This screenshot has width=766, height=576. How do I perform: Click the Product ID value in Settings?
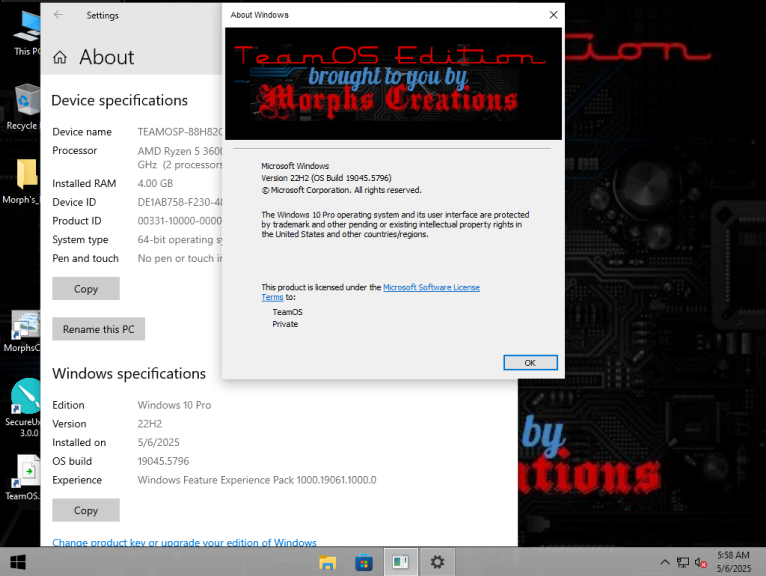180,221
